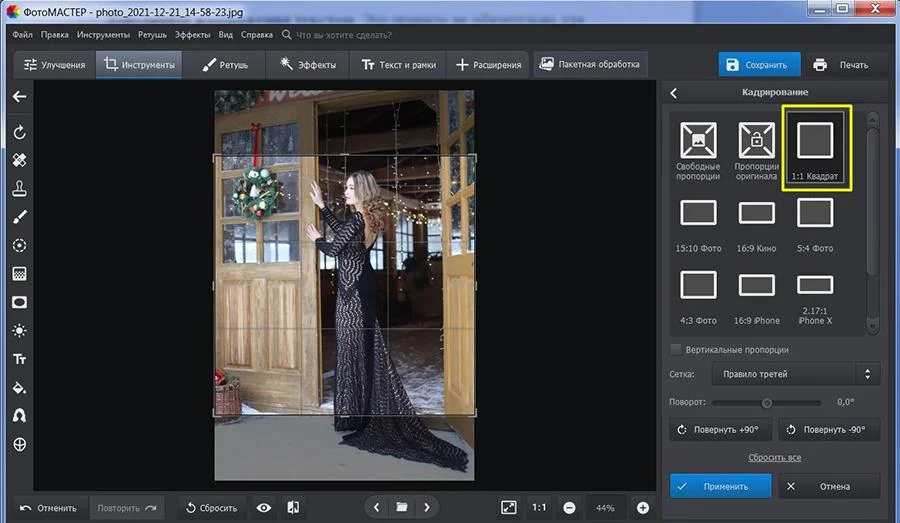Image resolution: width=900 pixels, height=523 pixels.
Task: Toggle before/after compare view icon
Action: click(x=293, y=507)
